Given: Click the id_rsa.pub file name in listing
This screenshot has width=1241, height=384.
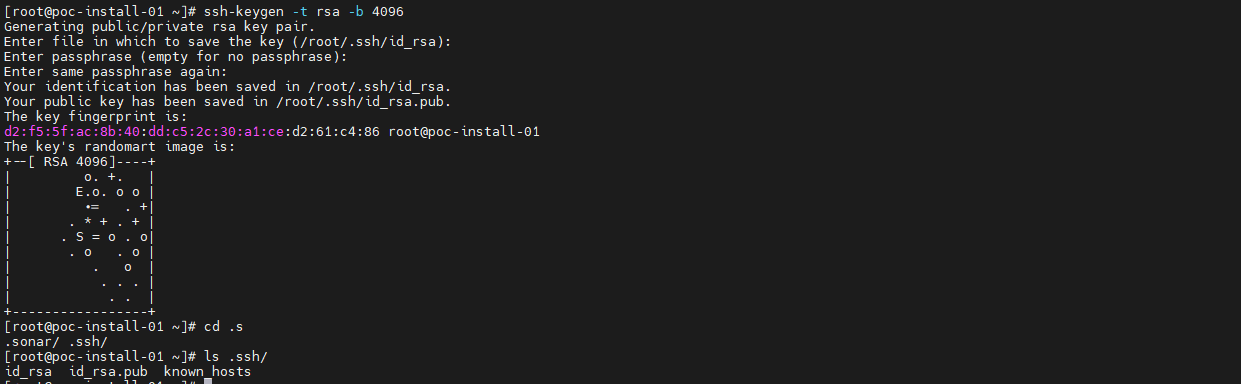Looking at the screenshot, I should [107, 371].
